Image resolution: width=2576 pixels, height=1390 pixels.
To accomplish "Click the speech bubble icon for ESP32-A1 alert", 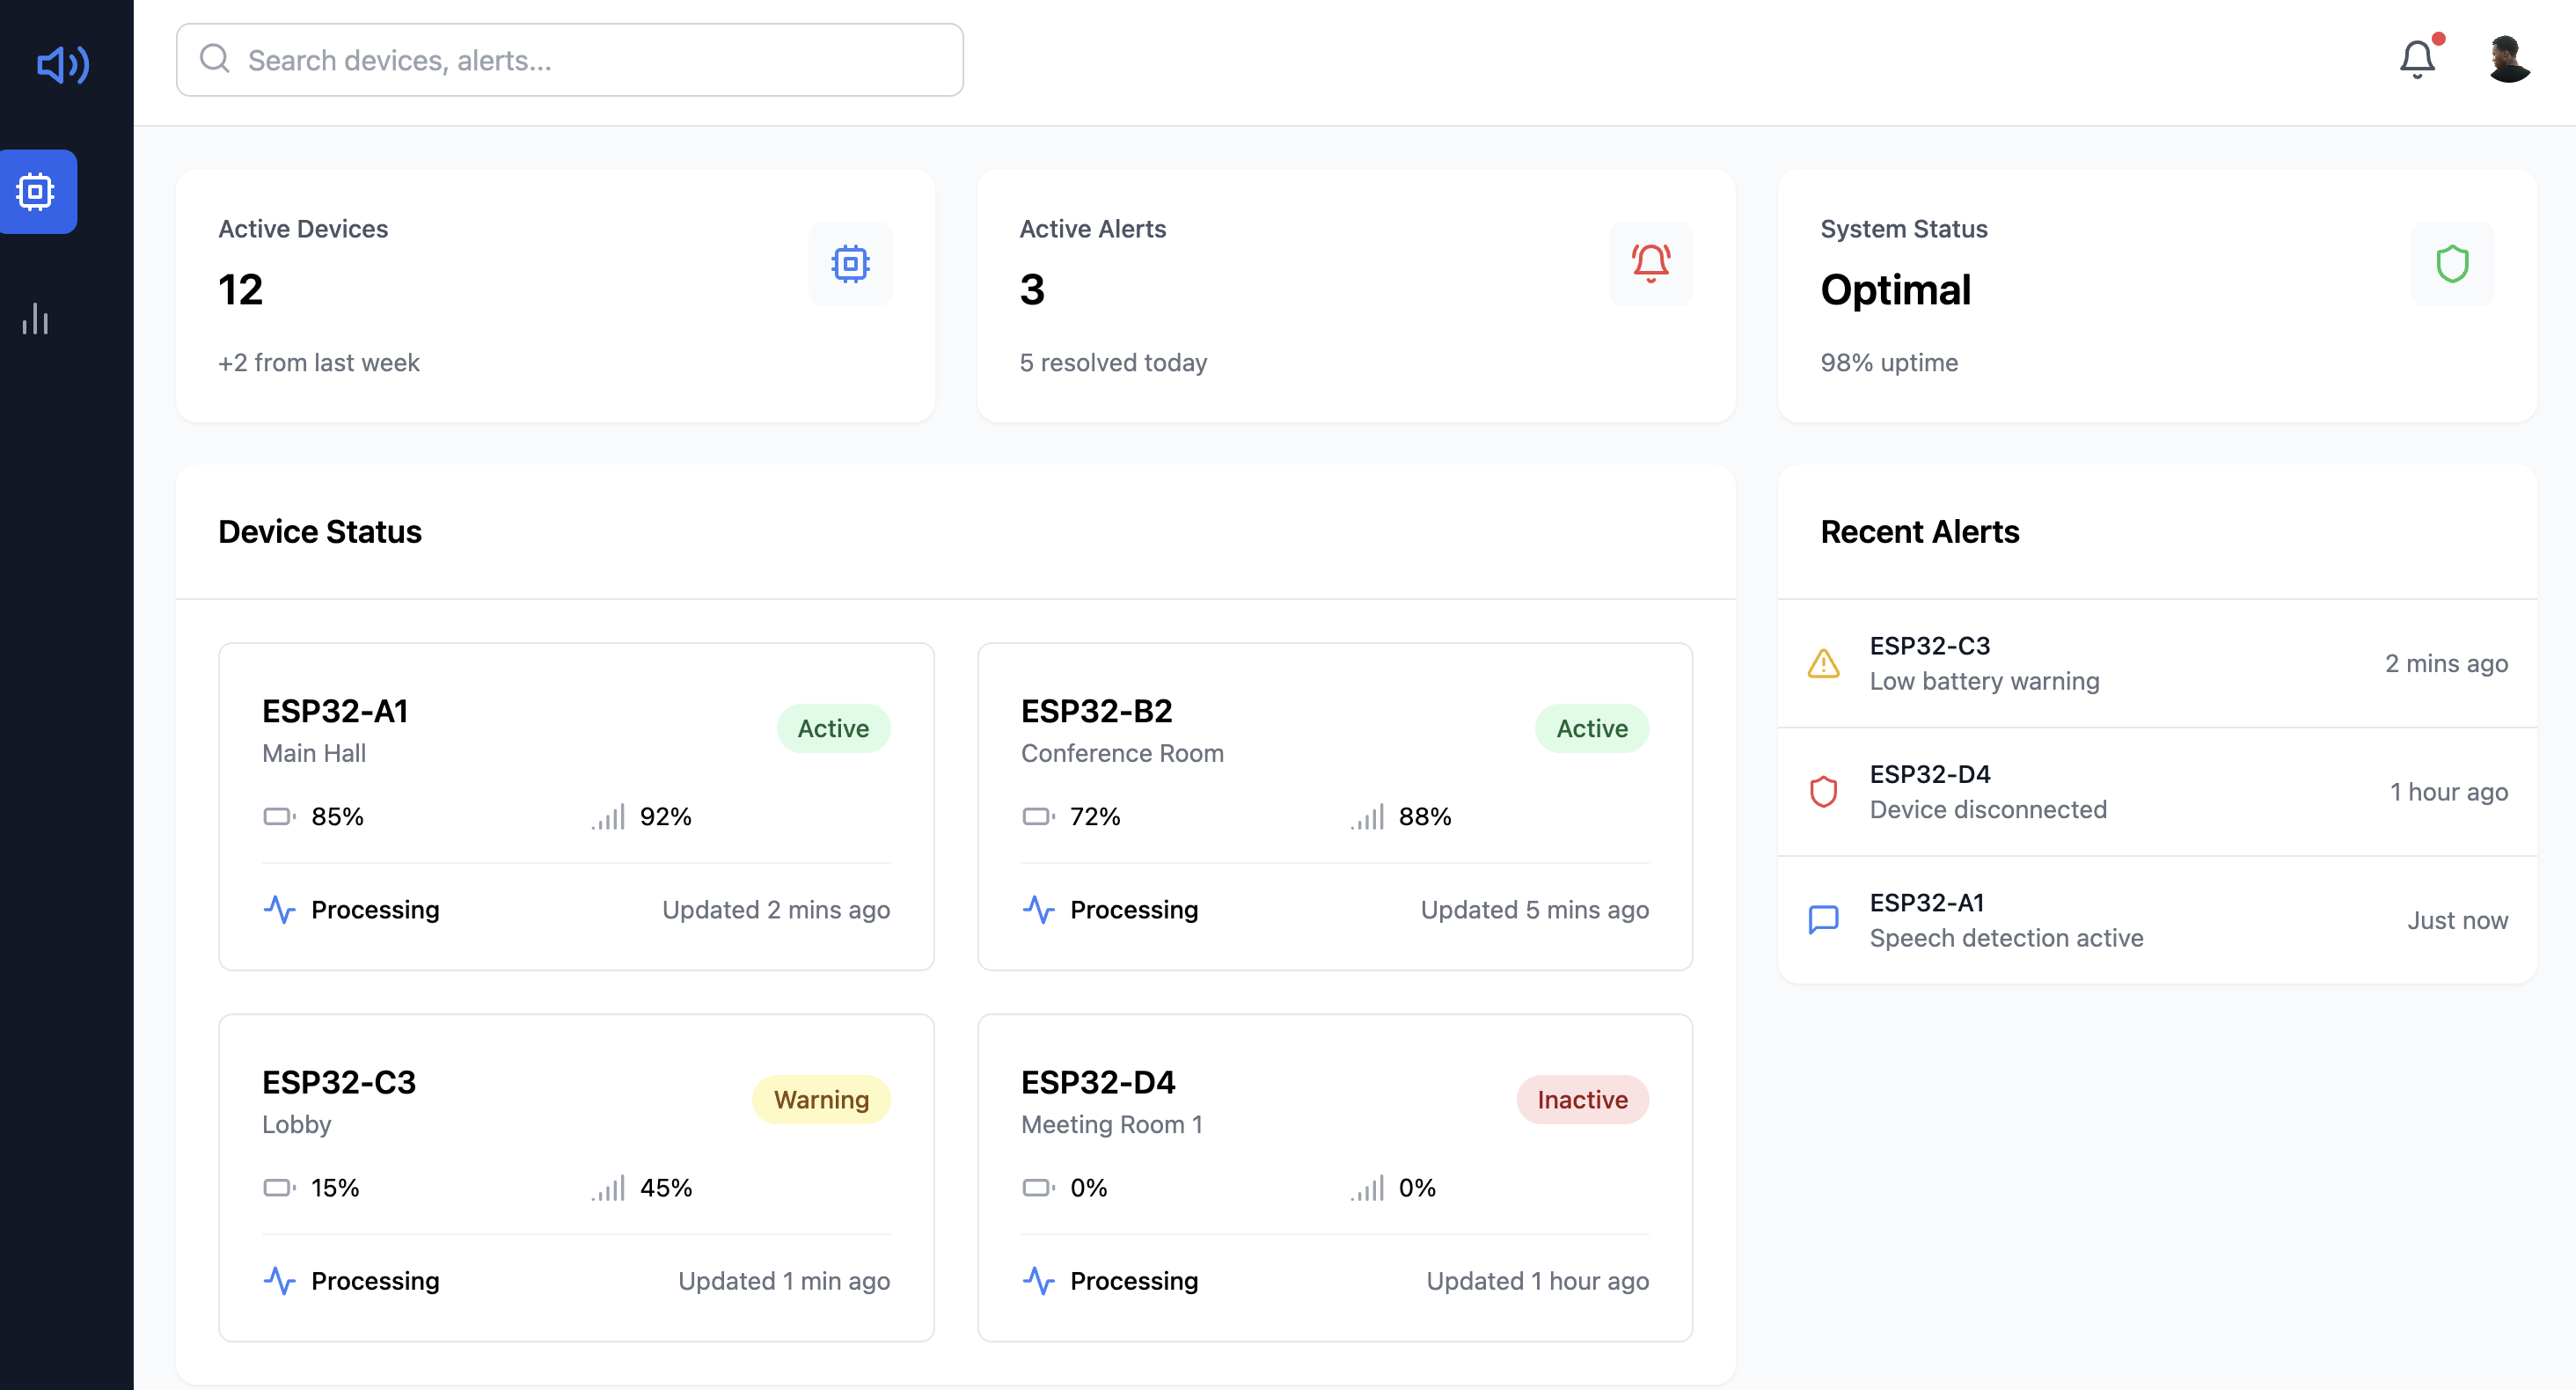I will pyautogui.click(x=1823, y=920).
